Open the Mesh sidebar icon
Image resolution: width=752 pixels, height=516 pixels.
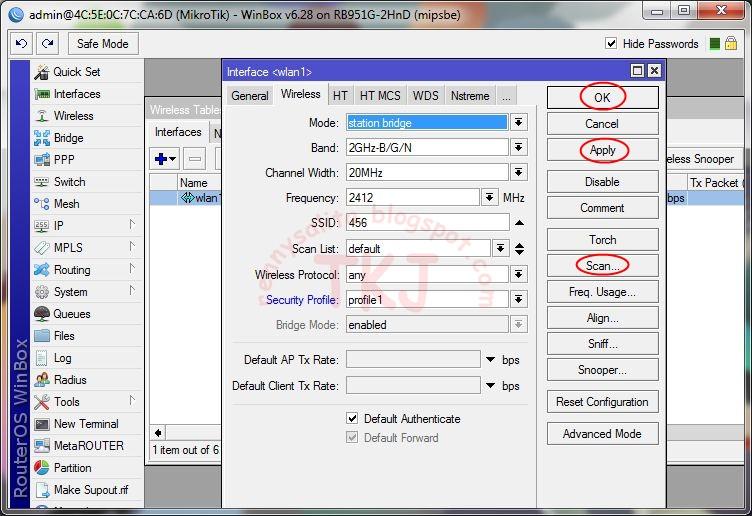[x=42, y=204]
